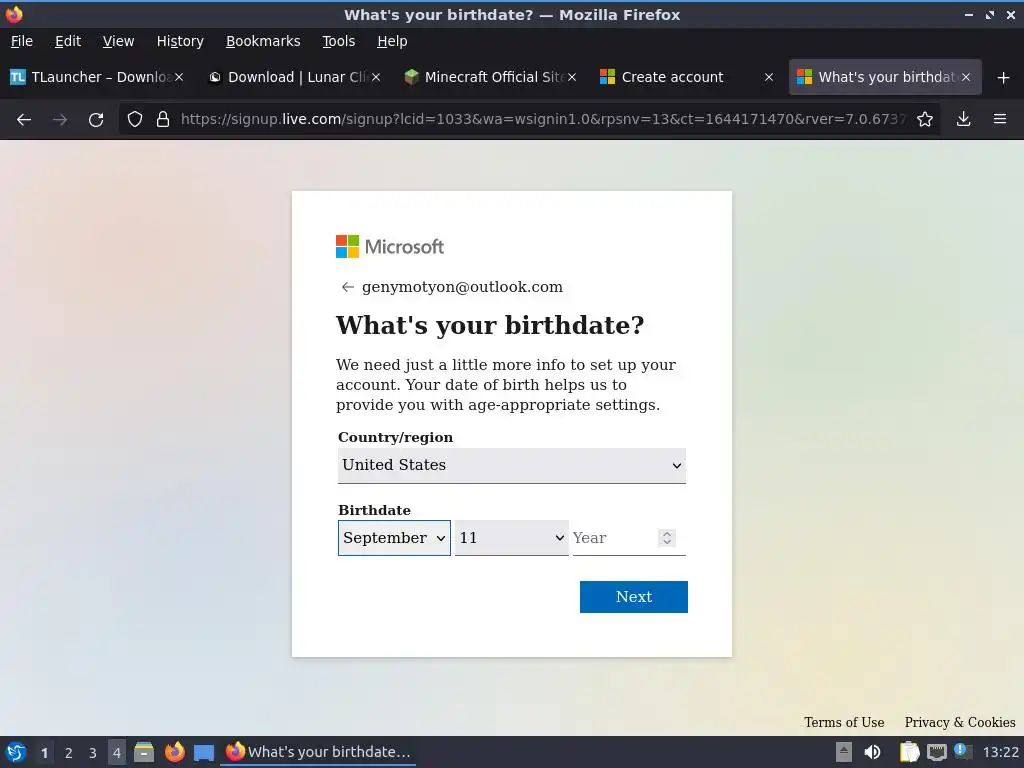Open the History menu
The width and height of the screenshot is (1024, 768).
pyautogui.click(x=180, y=41)
